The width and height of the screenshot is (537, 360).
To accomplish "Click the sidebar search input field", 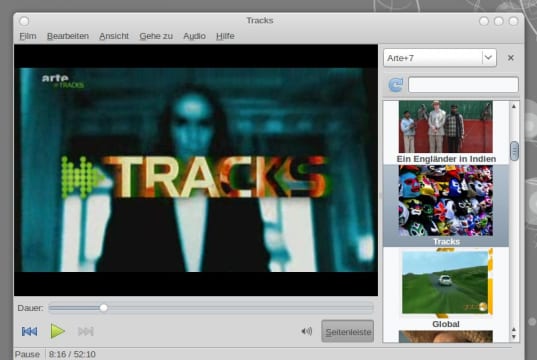I will point(463,85).
